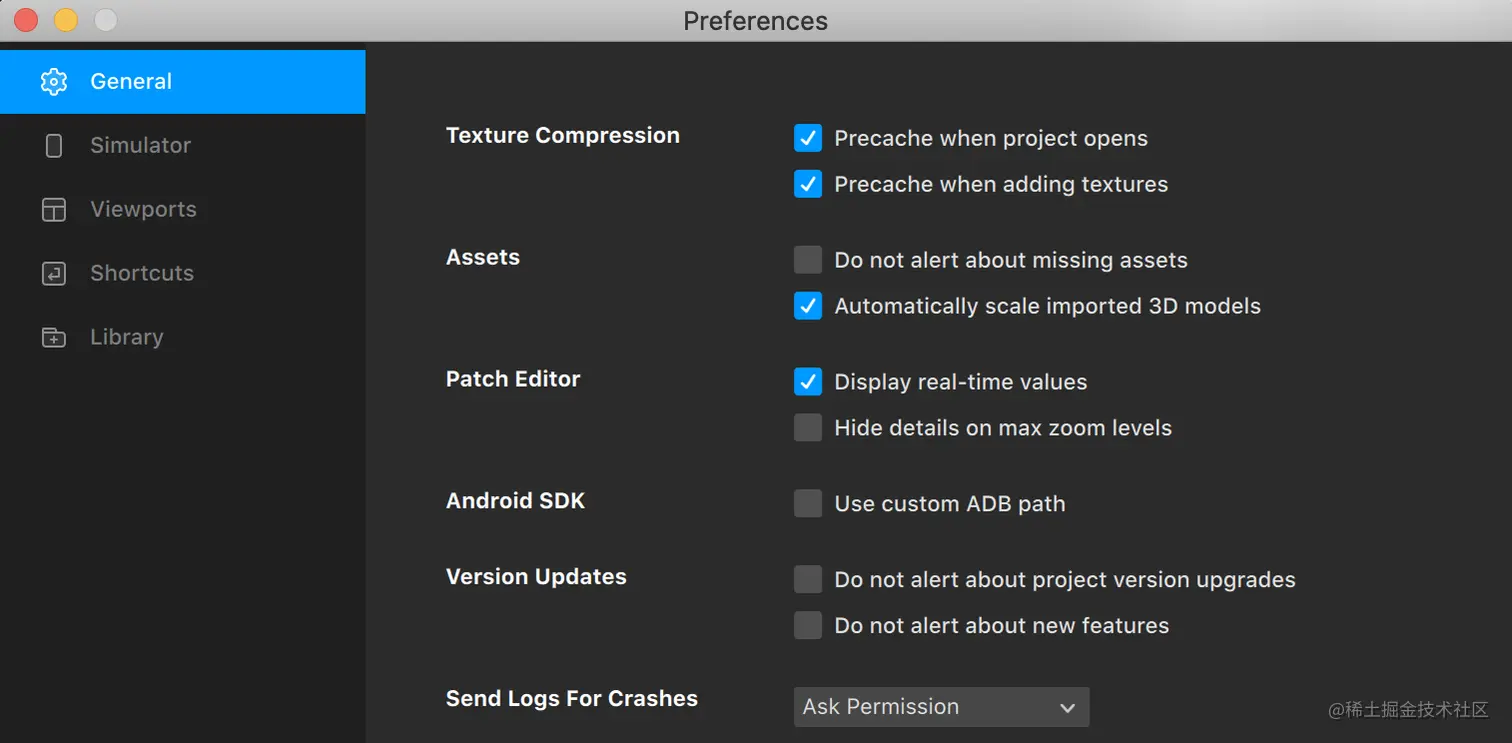Viewport: 1512px width, 743px height.
Task: Open the Simulator preferences tab
Action: [140, 146]
